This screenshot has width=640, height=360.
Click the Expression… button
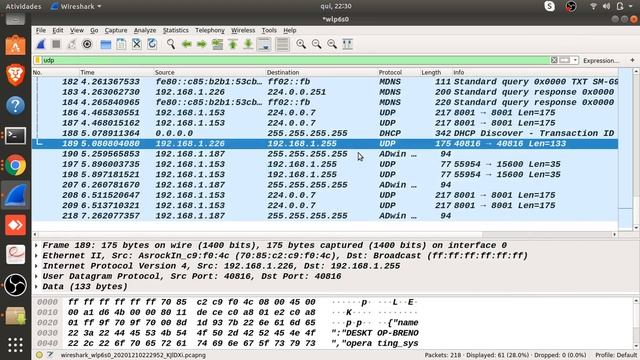(x=600, y=60)
